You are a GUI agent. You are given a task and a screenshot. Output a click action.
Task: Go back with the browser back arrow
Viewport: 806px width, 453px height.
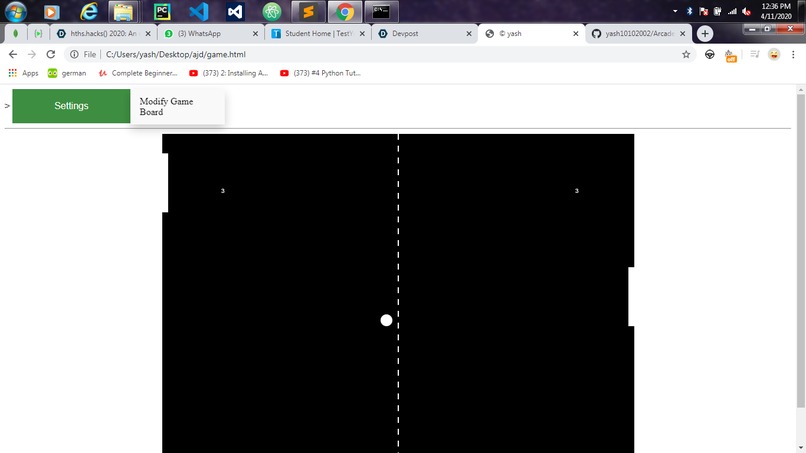(13, 54)
